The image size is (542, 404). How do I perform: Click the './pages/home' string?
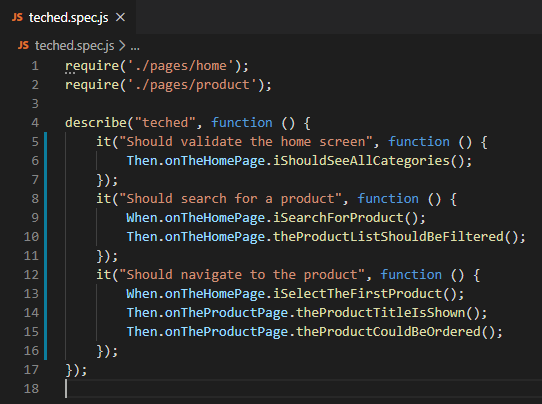point(180,66)
